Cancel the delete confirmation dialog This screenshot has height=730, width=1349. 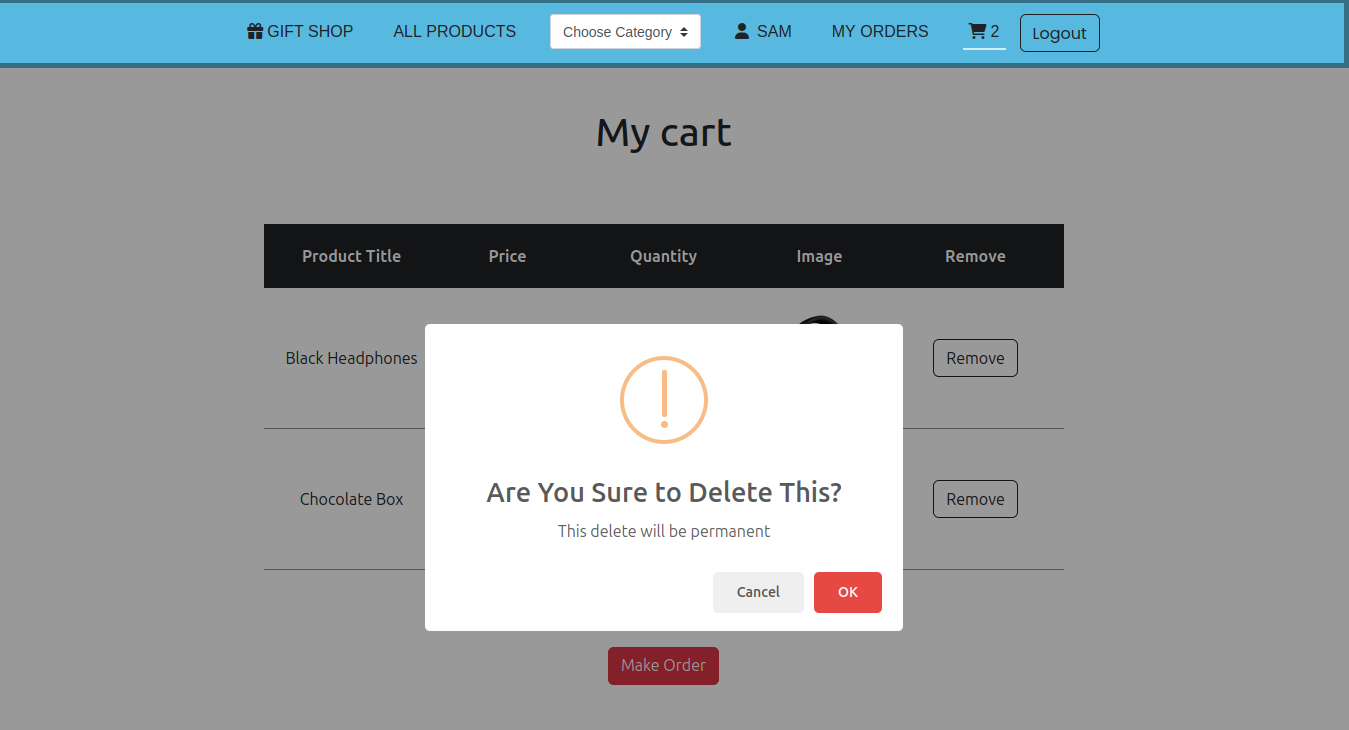(758, 592)
